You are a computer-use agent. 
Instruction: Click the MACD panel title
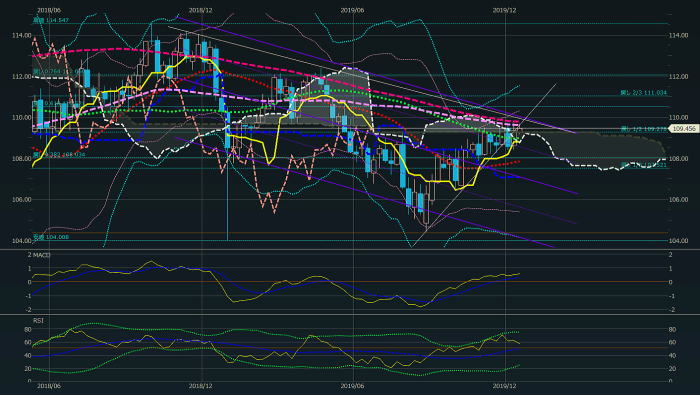click(41, 255)
